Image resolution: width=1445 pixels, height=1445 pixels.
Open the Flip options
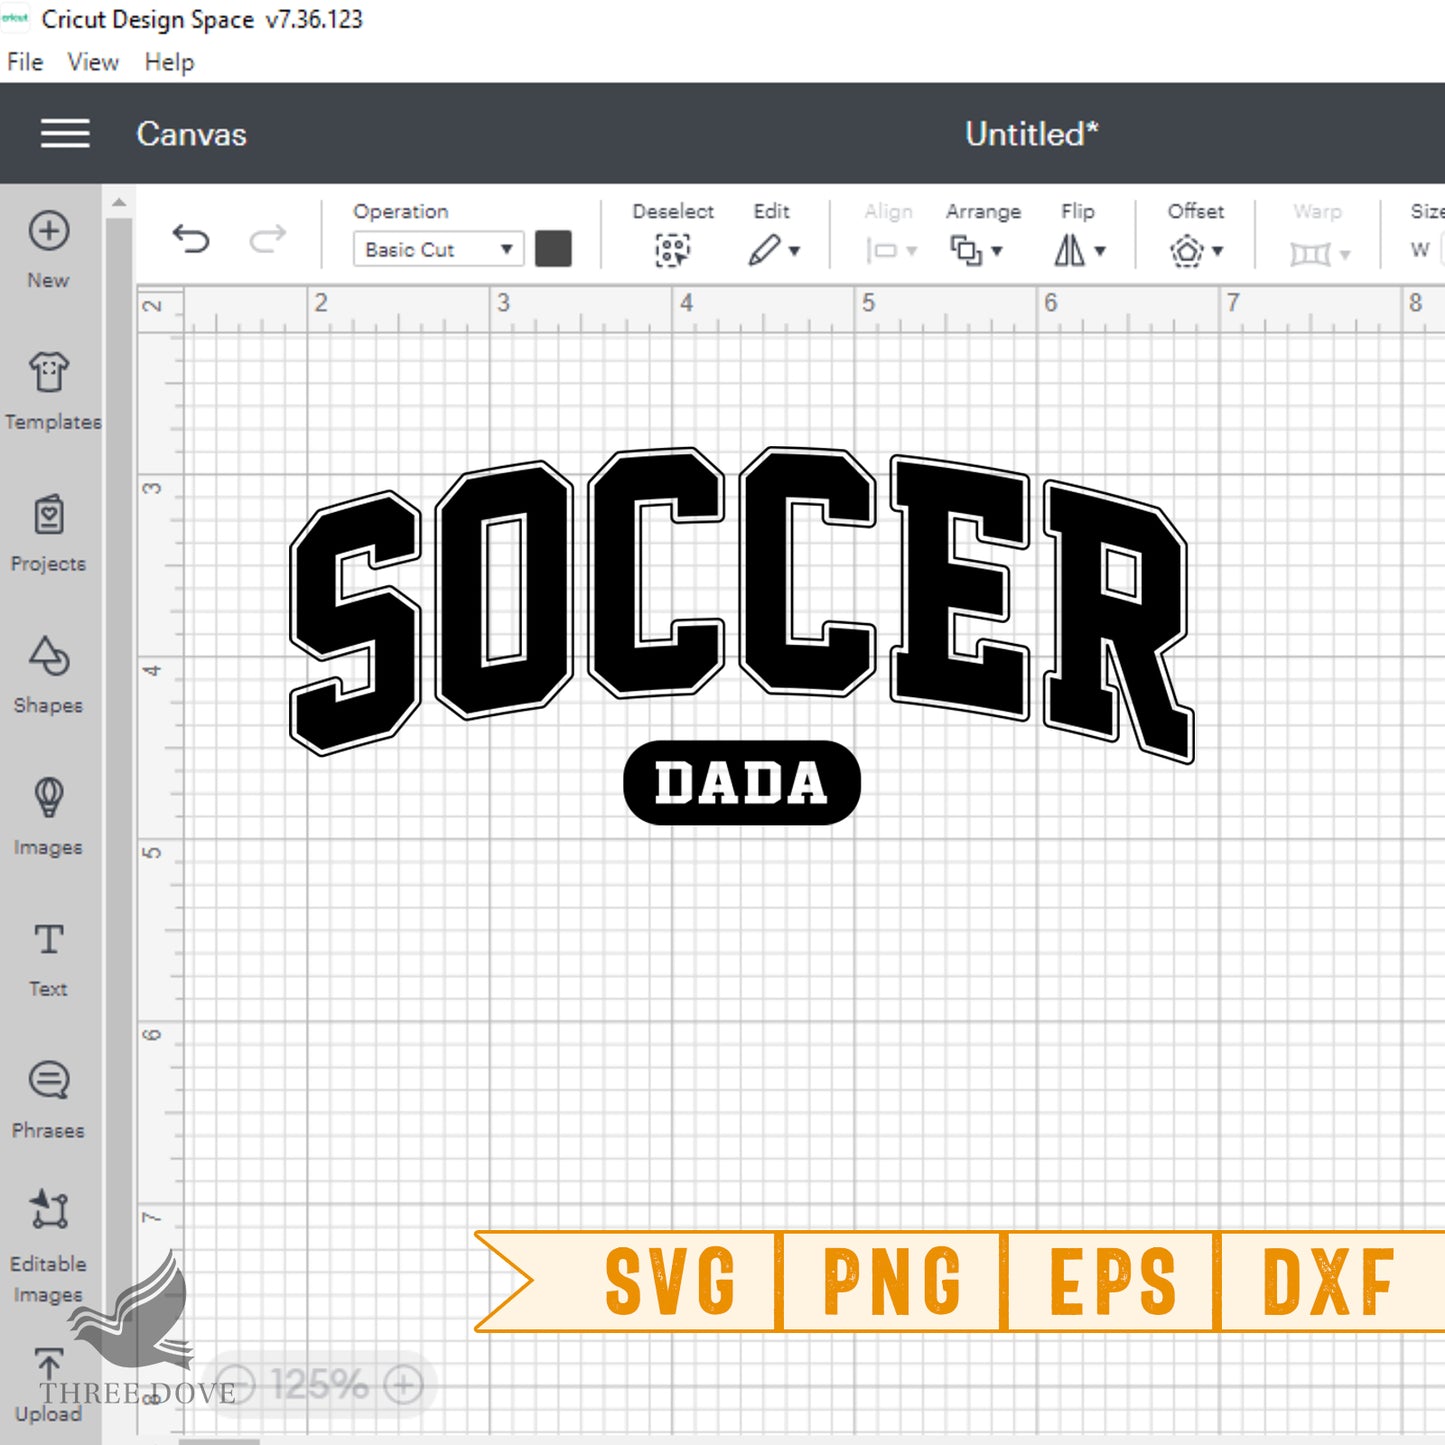1069,250
